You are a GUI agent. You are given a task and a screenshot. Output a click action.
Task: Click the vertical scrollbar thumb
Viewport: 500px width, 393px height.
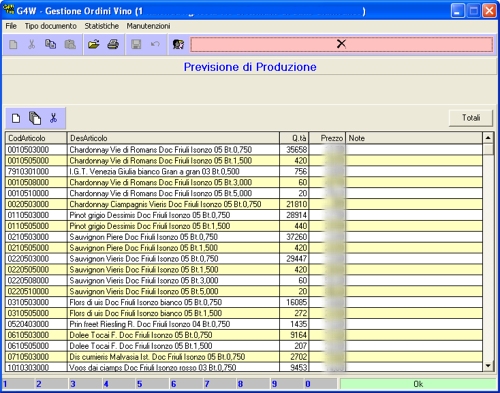tap(488, 149)
